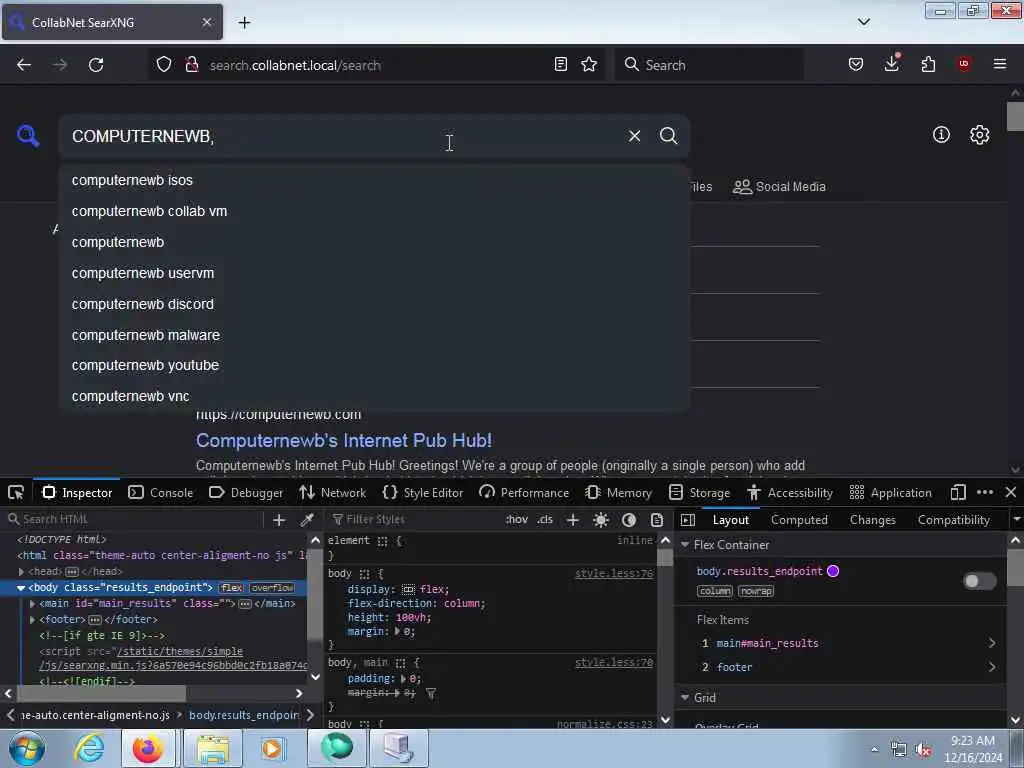The width and height of the screenshot is (1024, 768).
Task: Collapse the body element tree node
Action: coord(21,588)
